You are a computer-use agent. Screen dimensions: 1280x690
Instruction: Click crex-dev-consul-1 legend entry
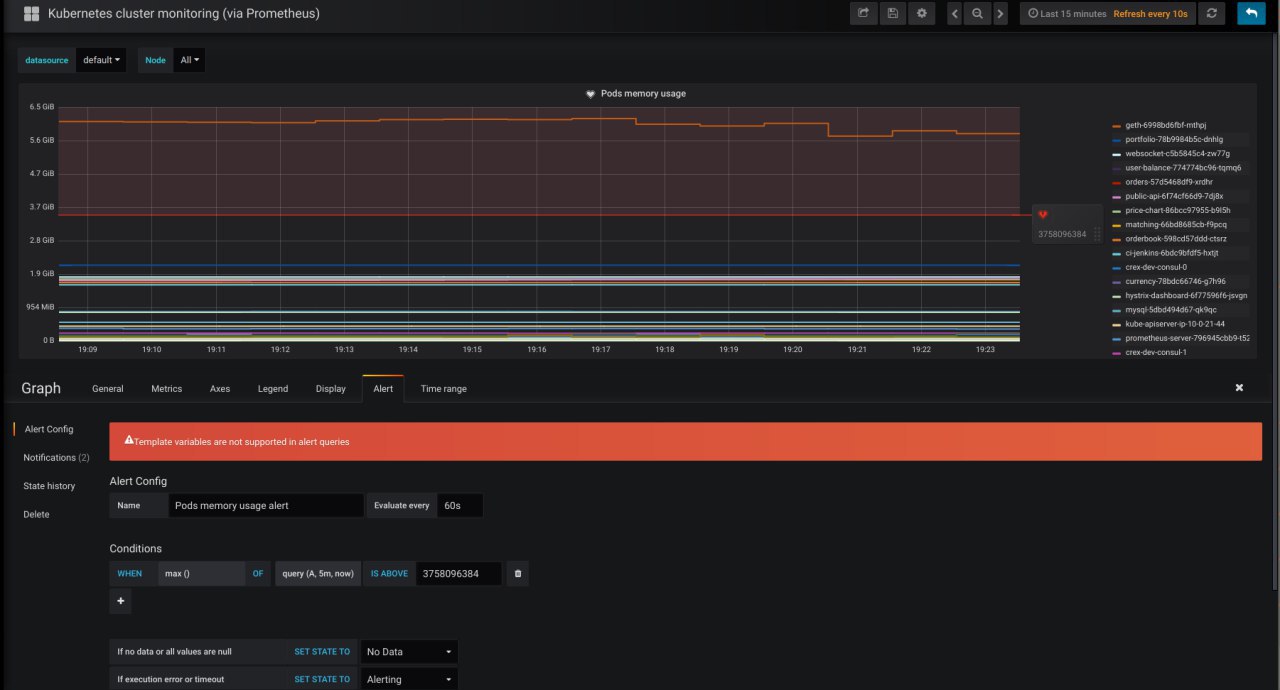pyautogui.click(x=1155, y=353)
